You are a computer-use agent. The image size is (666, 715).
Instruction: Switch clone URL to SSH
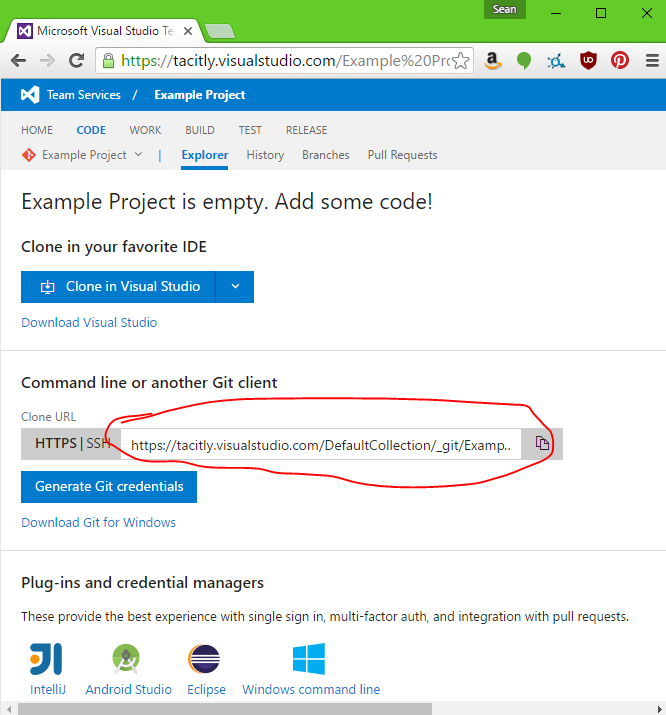[99, 444]
